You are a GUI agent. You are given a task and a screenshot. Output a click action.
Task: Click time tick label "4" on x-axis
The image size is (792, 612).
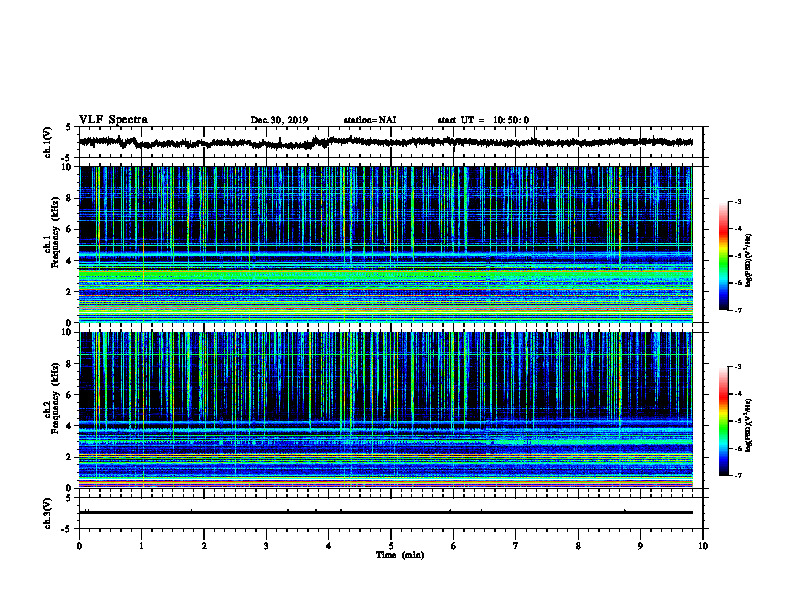[329, 546]
